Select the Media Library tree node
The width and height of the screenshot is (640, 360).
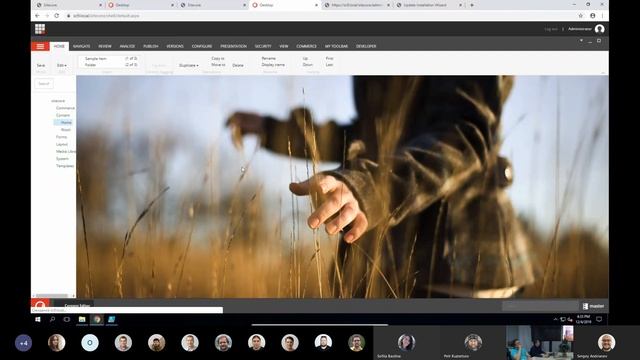(x=66, y=151)
